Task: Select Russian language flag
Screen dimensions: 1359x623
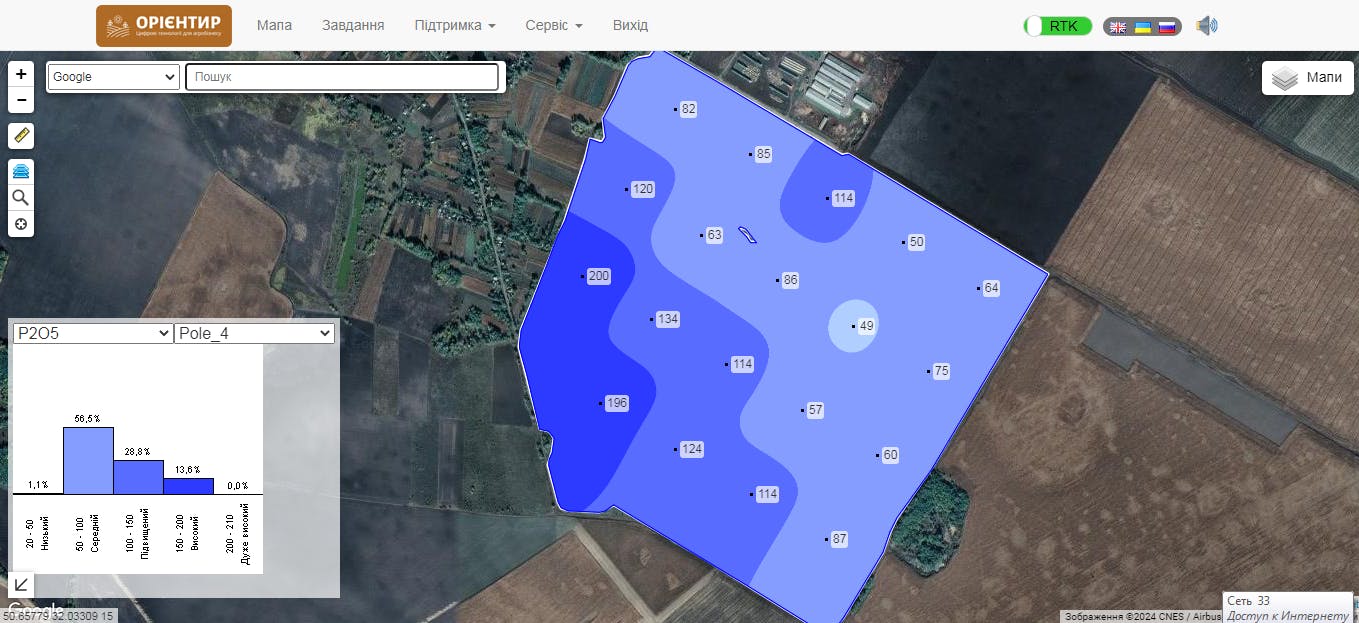Action: (x=1166, y=27)
